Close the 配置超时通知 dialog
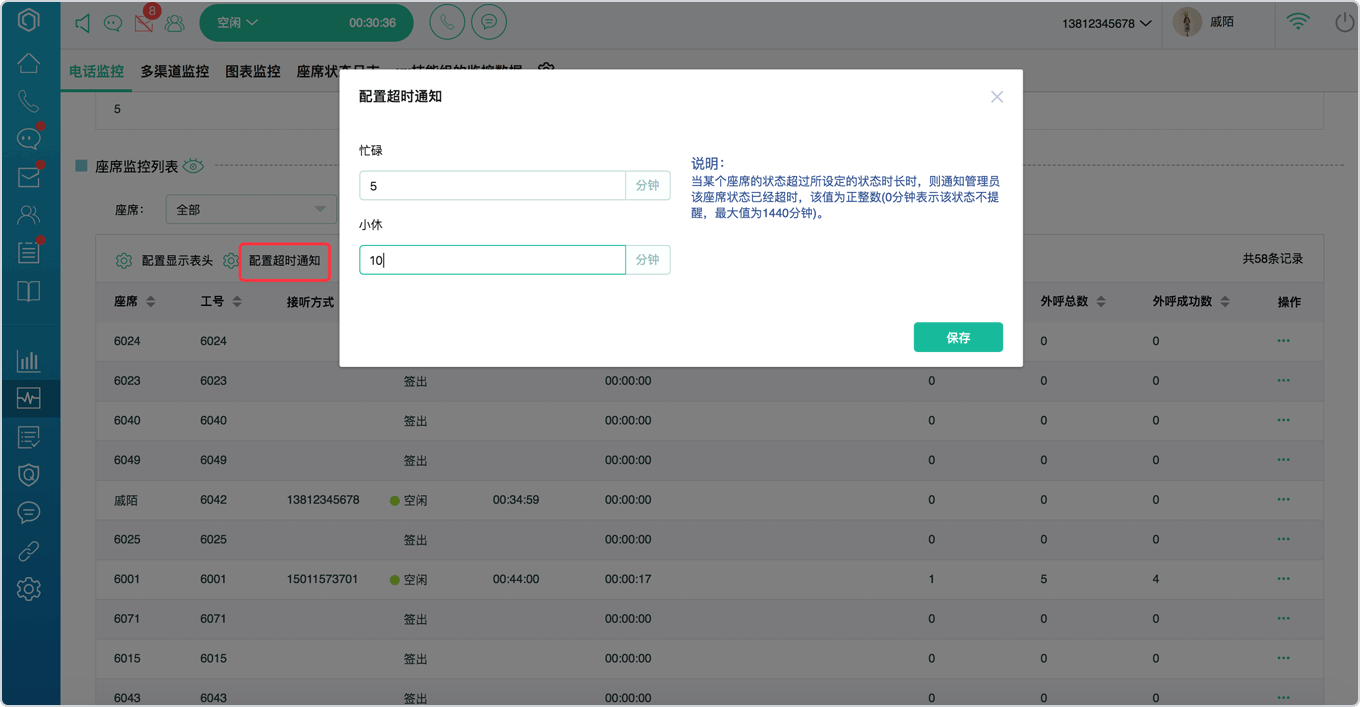This screenshot has height=707, width=1360. (x=997, y=97)
